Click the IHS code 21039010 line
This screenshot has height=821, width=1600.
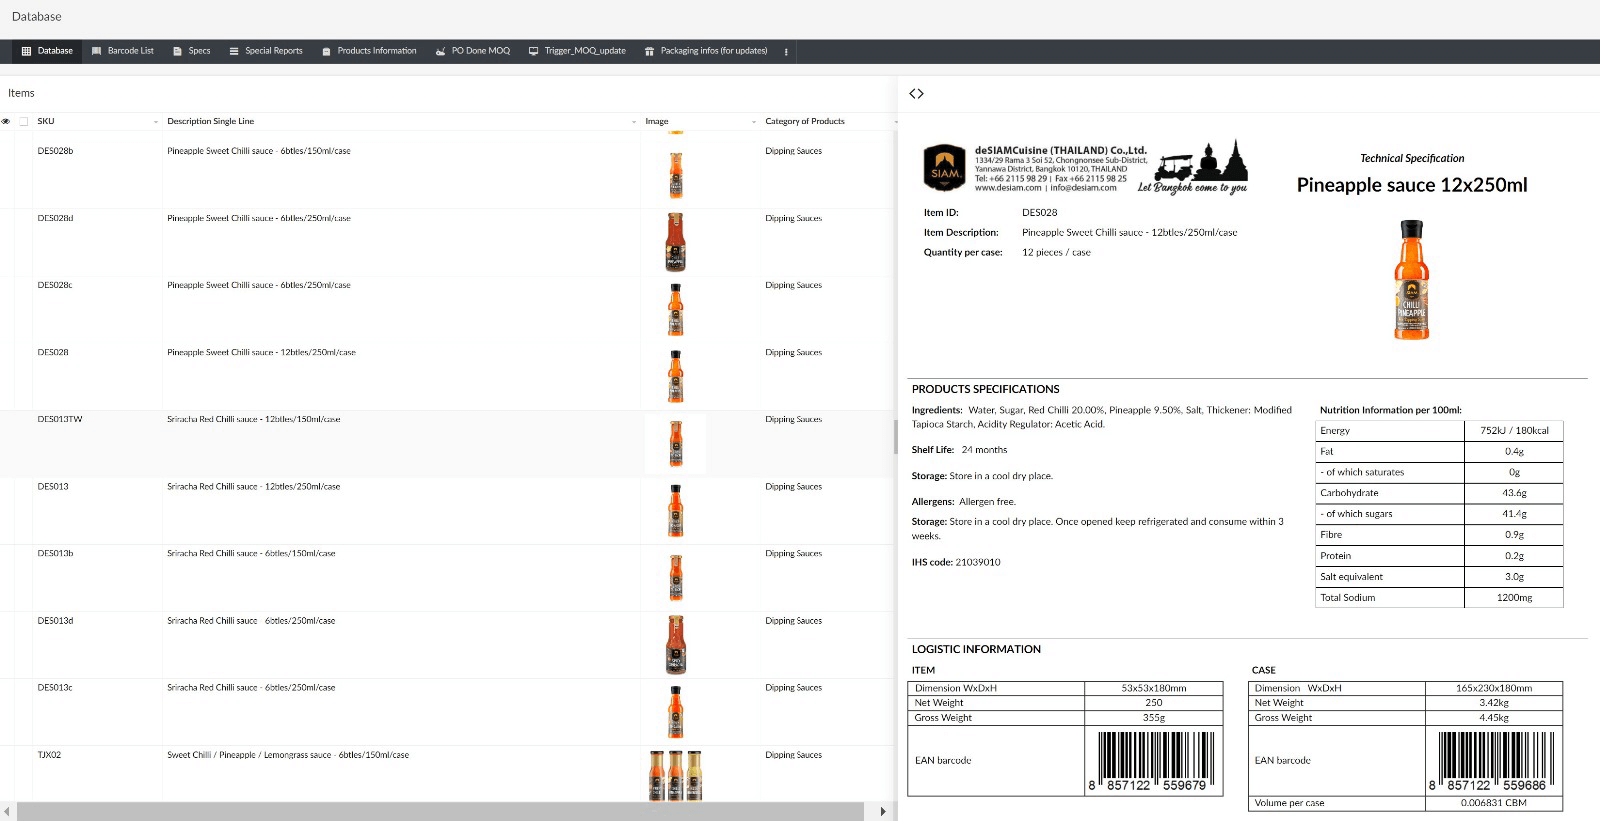coord(956,562)
